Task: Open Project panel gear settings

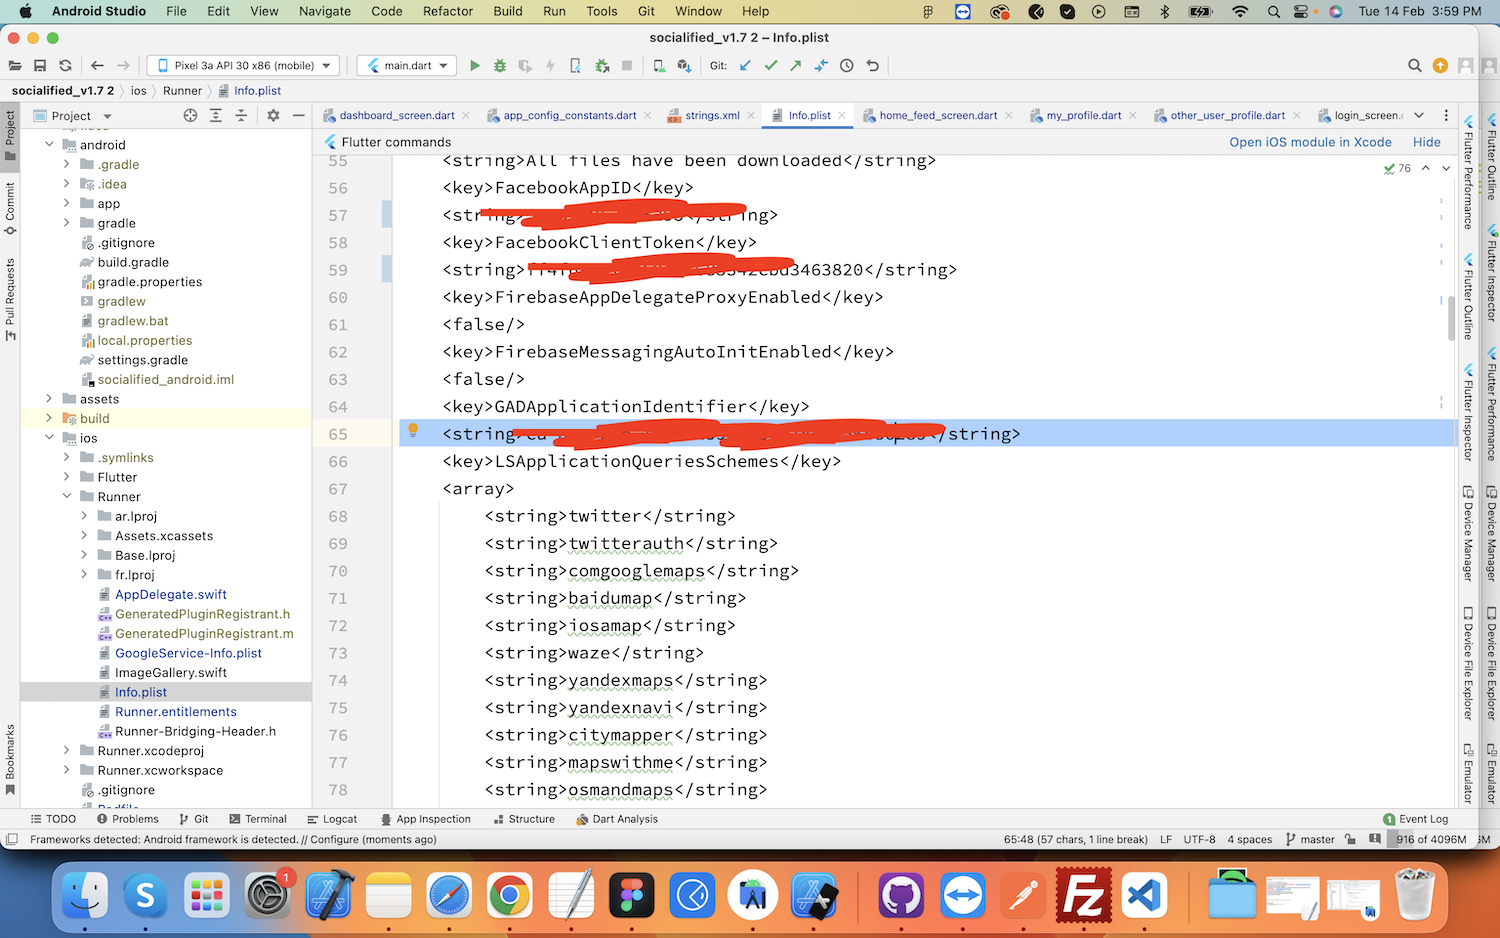Action: pyautogui.click(x=273, y=116)
